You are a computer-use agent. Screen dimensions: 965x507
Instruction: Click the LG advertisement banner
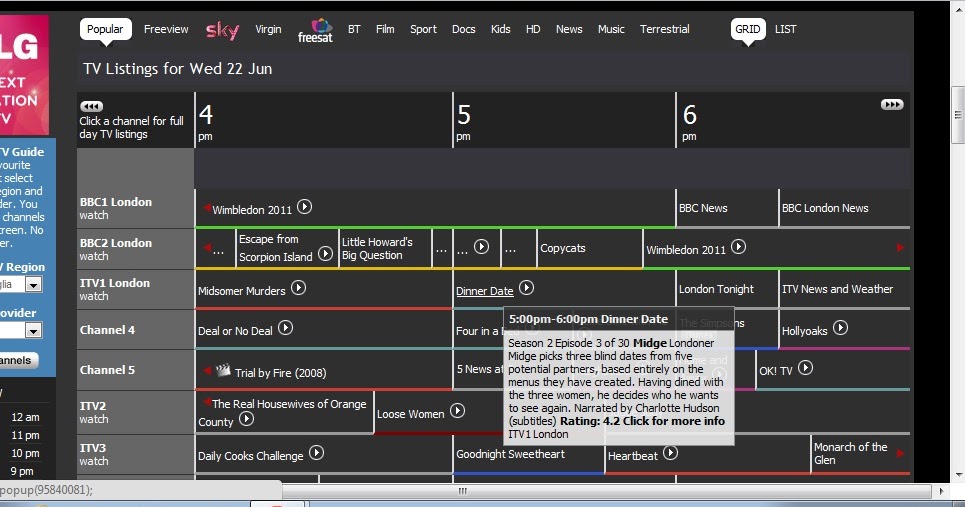(x=24, y=74)
